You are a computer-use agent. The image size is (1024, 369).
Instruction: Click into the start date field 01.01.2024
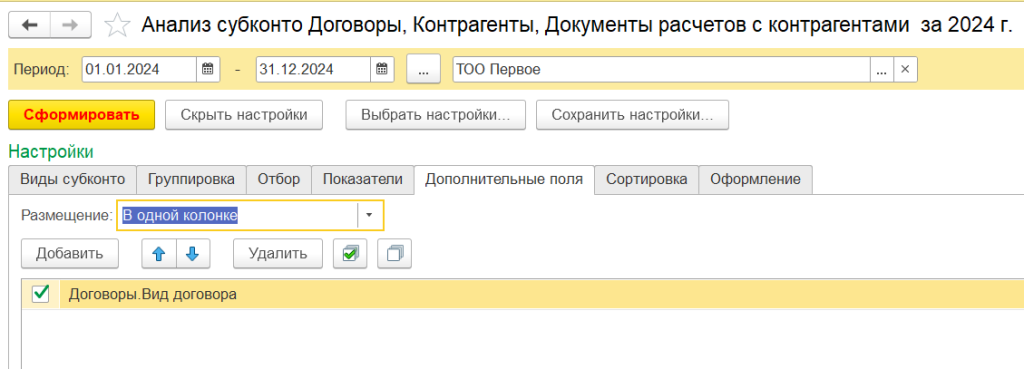[139, 69]
